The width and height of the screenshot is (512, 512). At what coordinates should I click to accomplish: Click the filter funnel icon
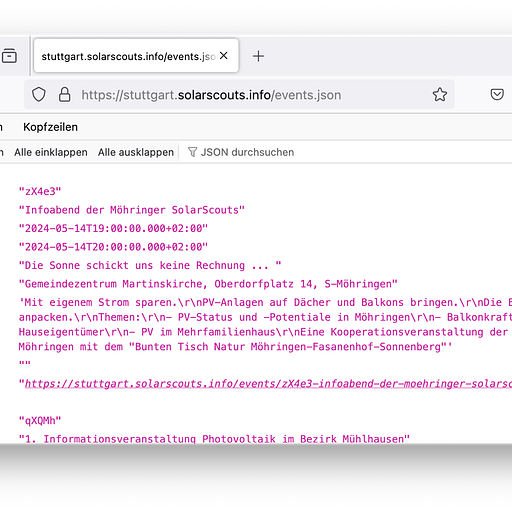[x=192, y=152]
